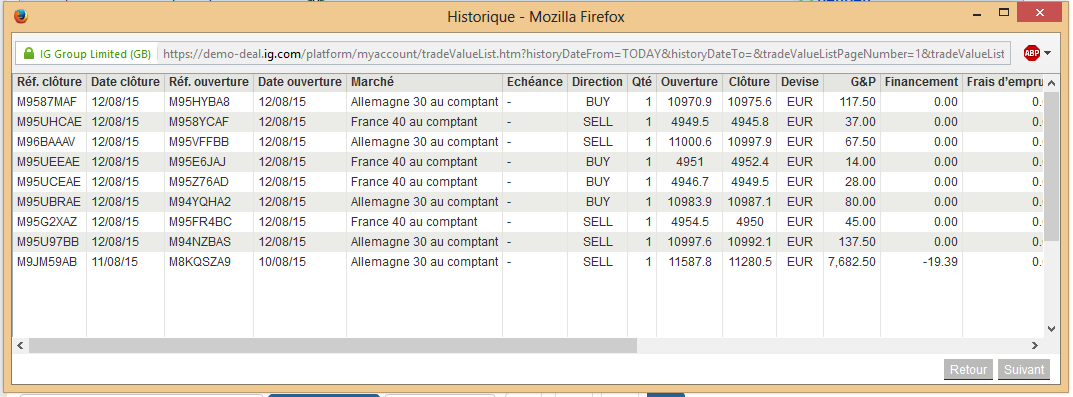The width and height of the screenshot is (1073, 397).
Task: Select closing reference M95G2XAZ
Action: point(47,222)
